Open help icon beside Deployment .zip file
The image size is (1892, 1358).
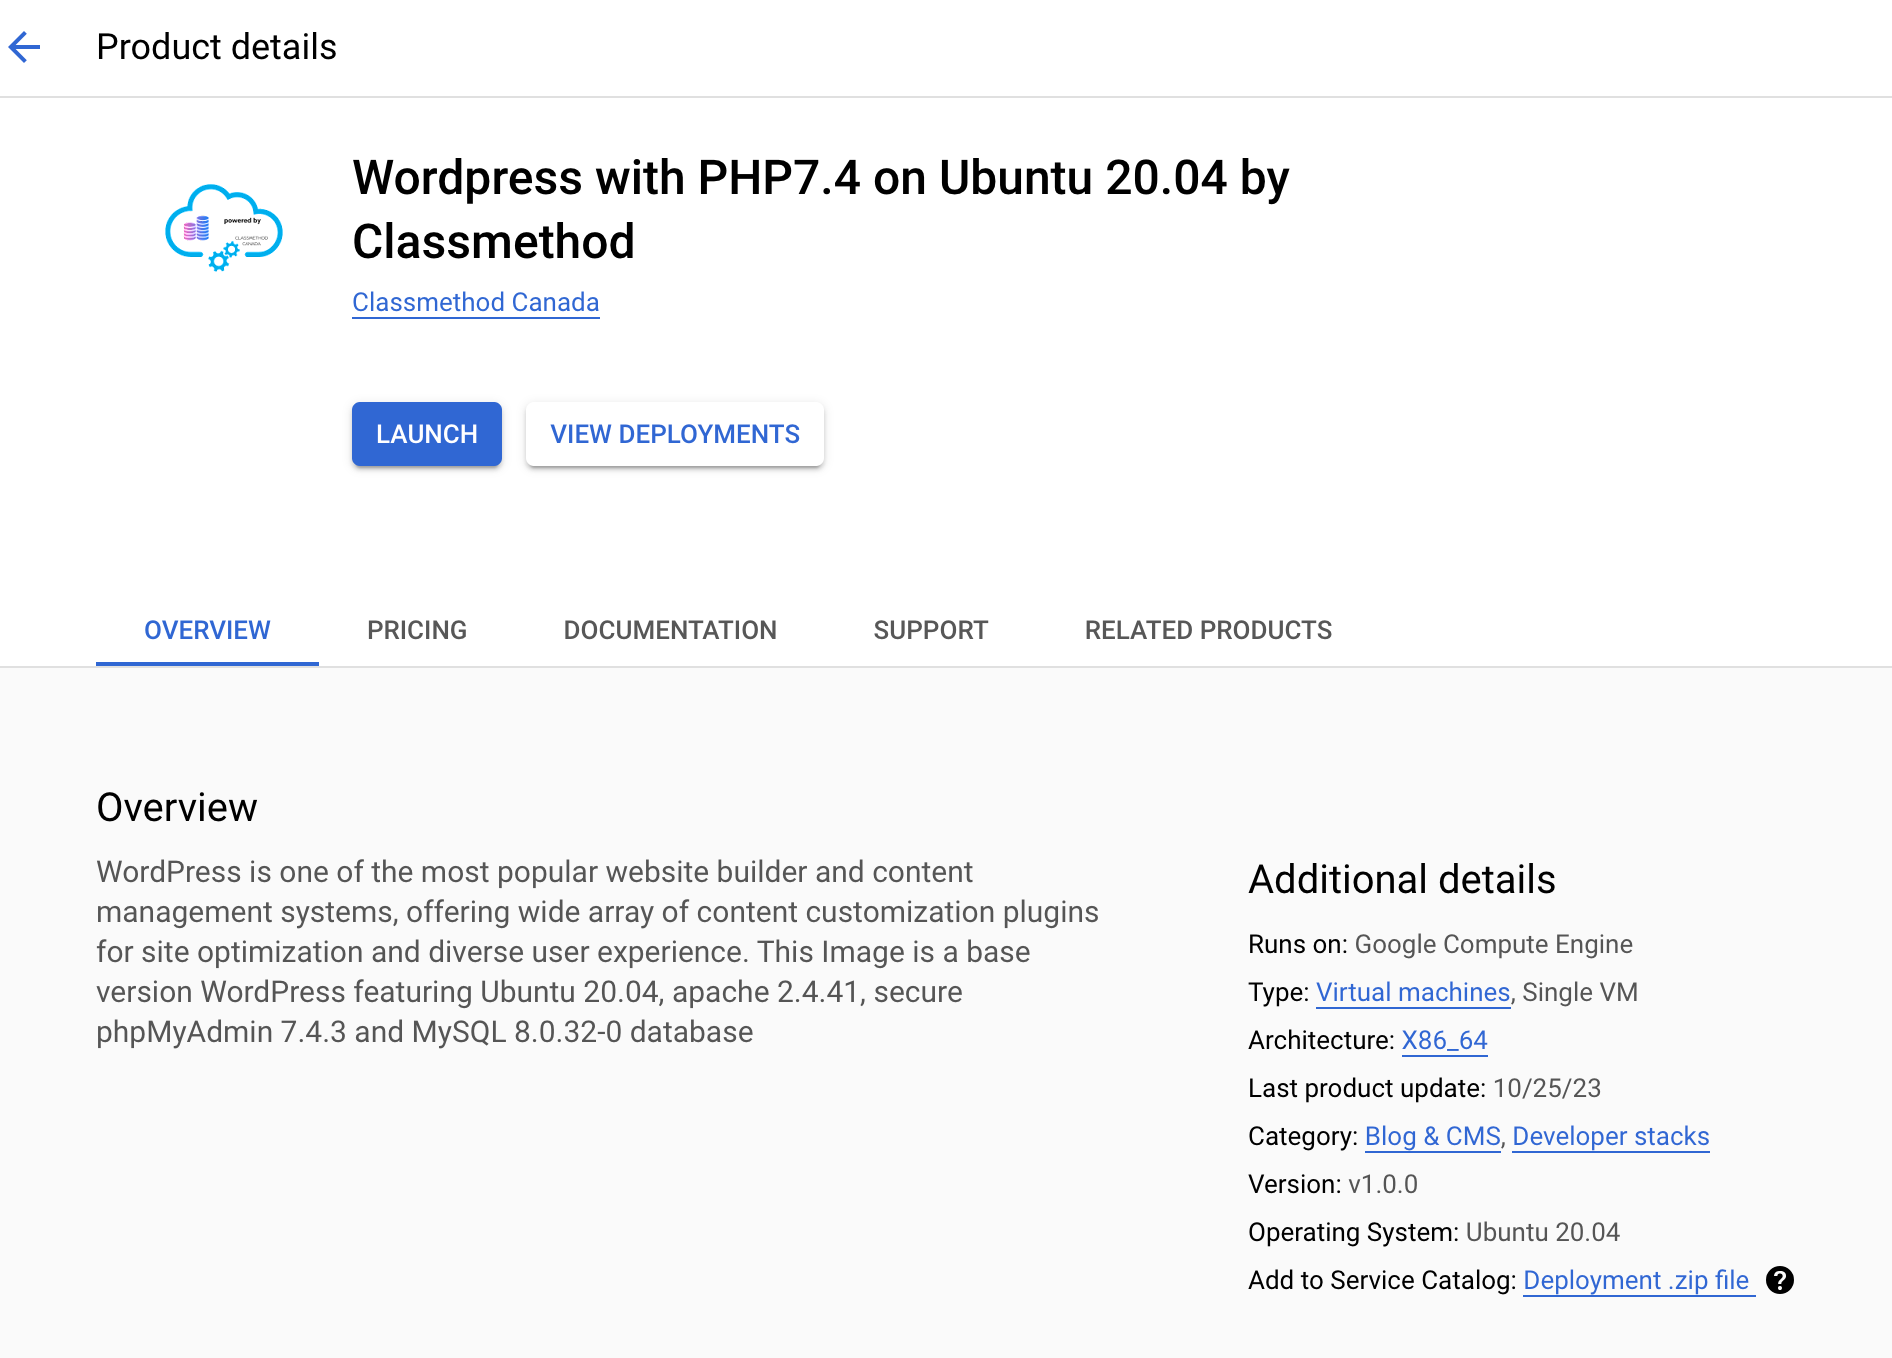[x=1779, y=1280]
